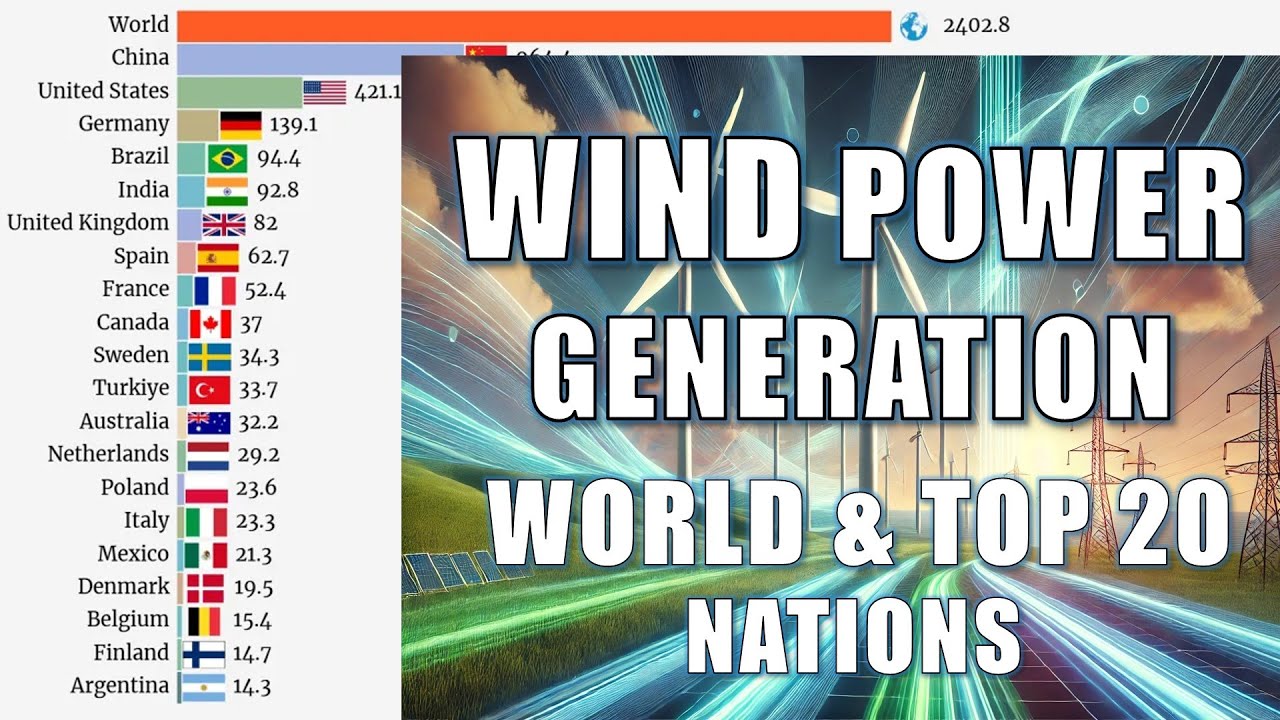This screenshot has height=720, width=1280.
Task: Click the Netherlands value '29.2'
Action: click(258, 455)
